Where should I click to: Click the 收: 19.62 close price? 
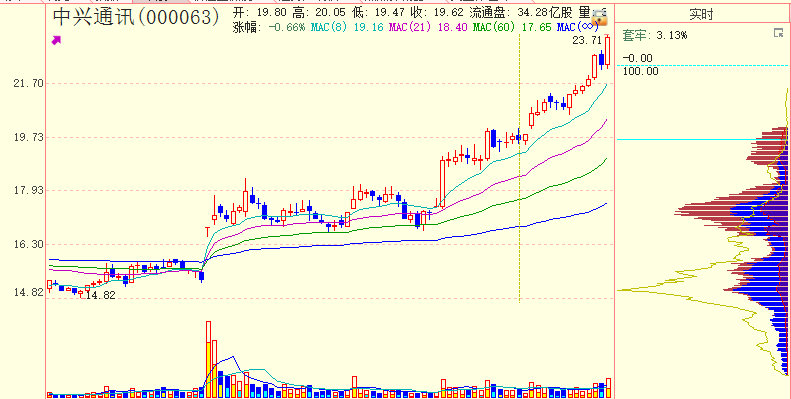tap(436, 12)
